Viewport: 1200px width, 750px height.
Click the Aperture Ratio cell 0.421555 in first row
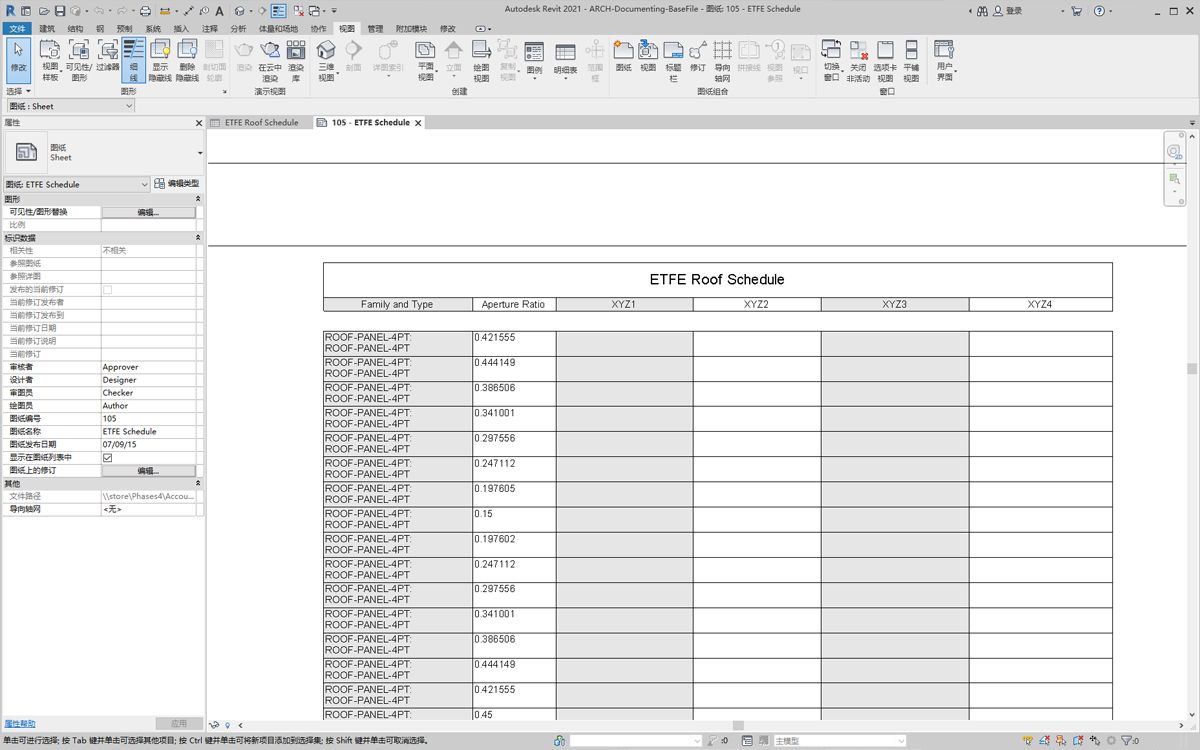coord(514,343)
